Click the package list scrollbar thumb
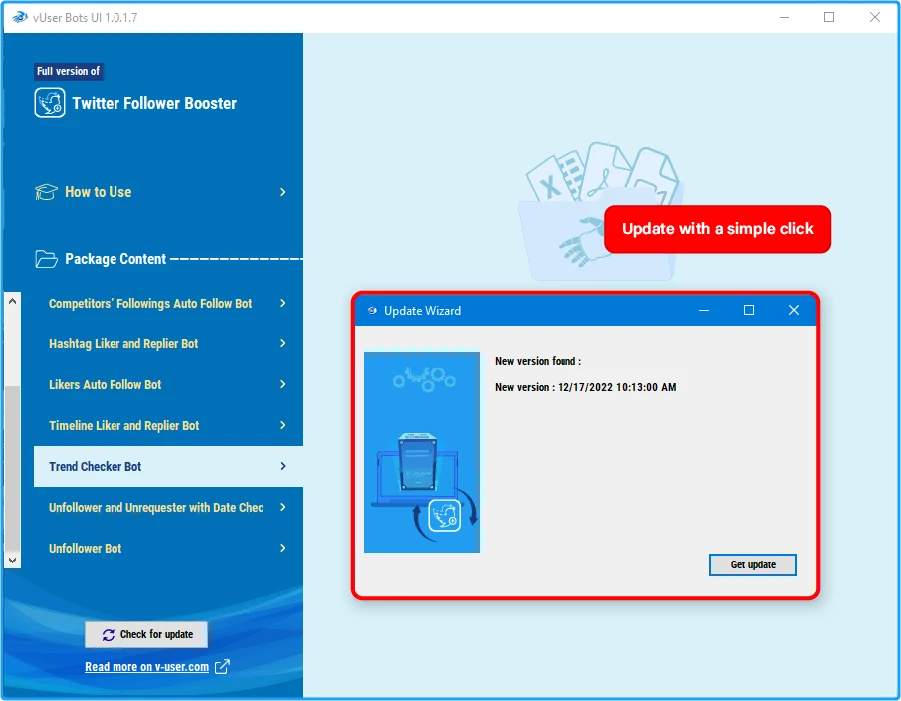Viewport: 901px width, 701px height. click(x=13, y=468)
